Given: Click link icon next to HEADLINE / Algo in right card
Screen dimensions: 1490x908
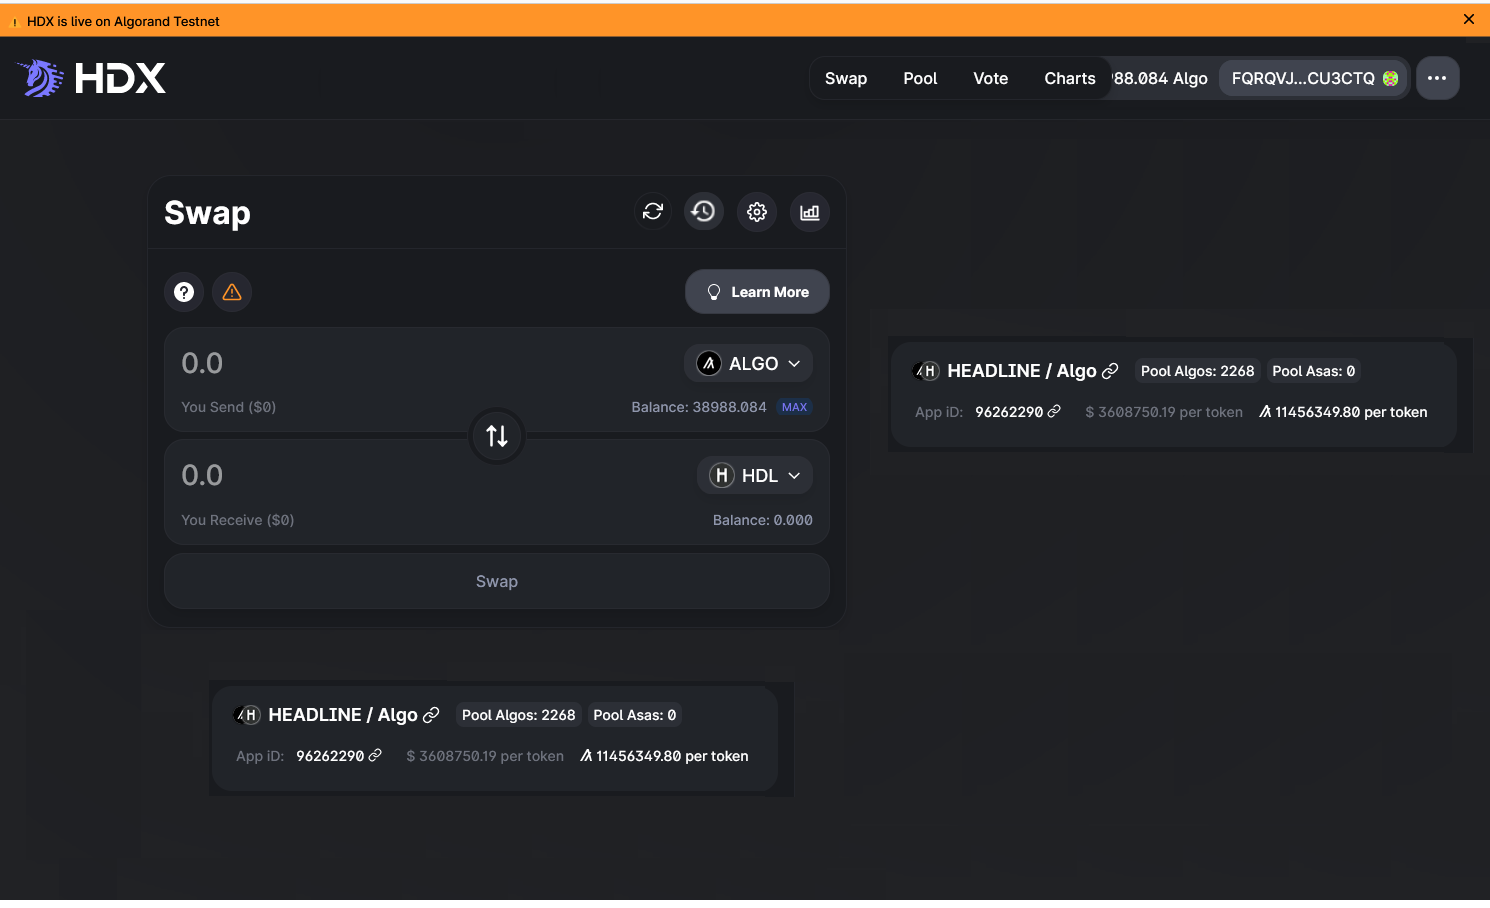Looking at the screenshot, I should [1110, 371].
